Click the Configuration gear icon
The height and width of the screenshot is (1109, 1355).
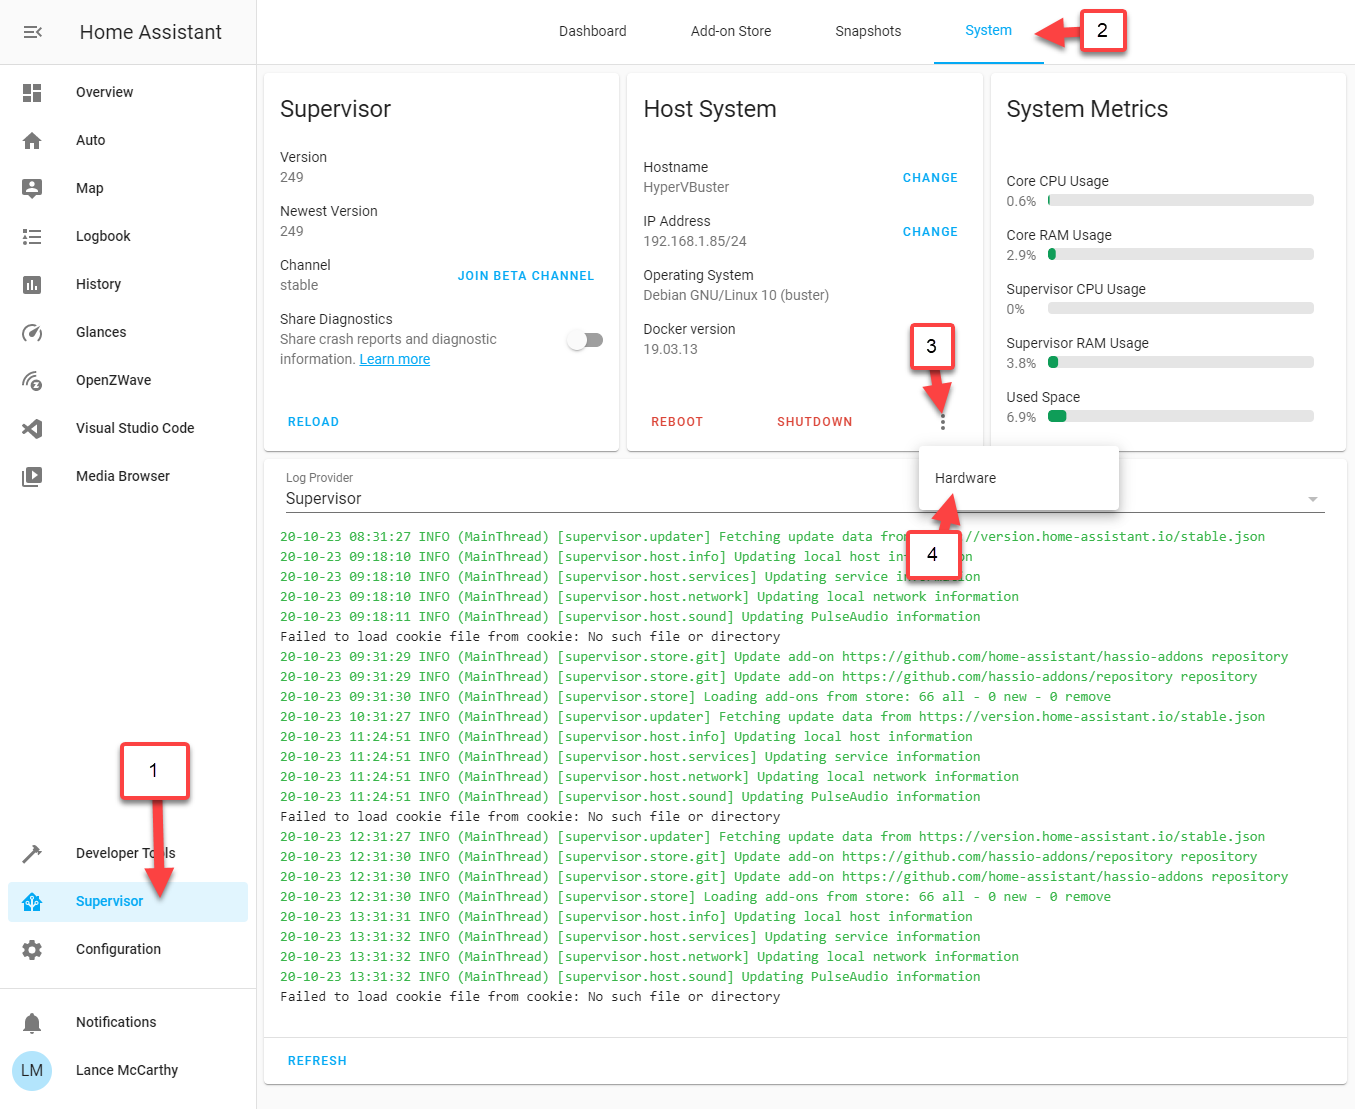[x=32, y=950]
